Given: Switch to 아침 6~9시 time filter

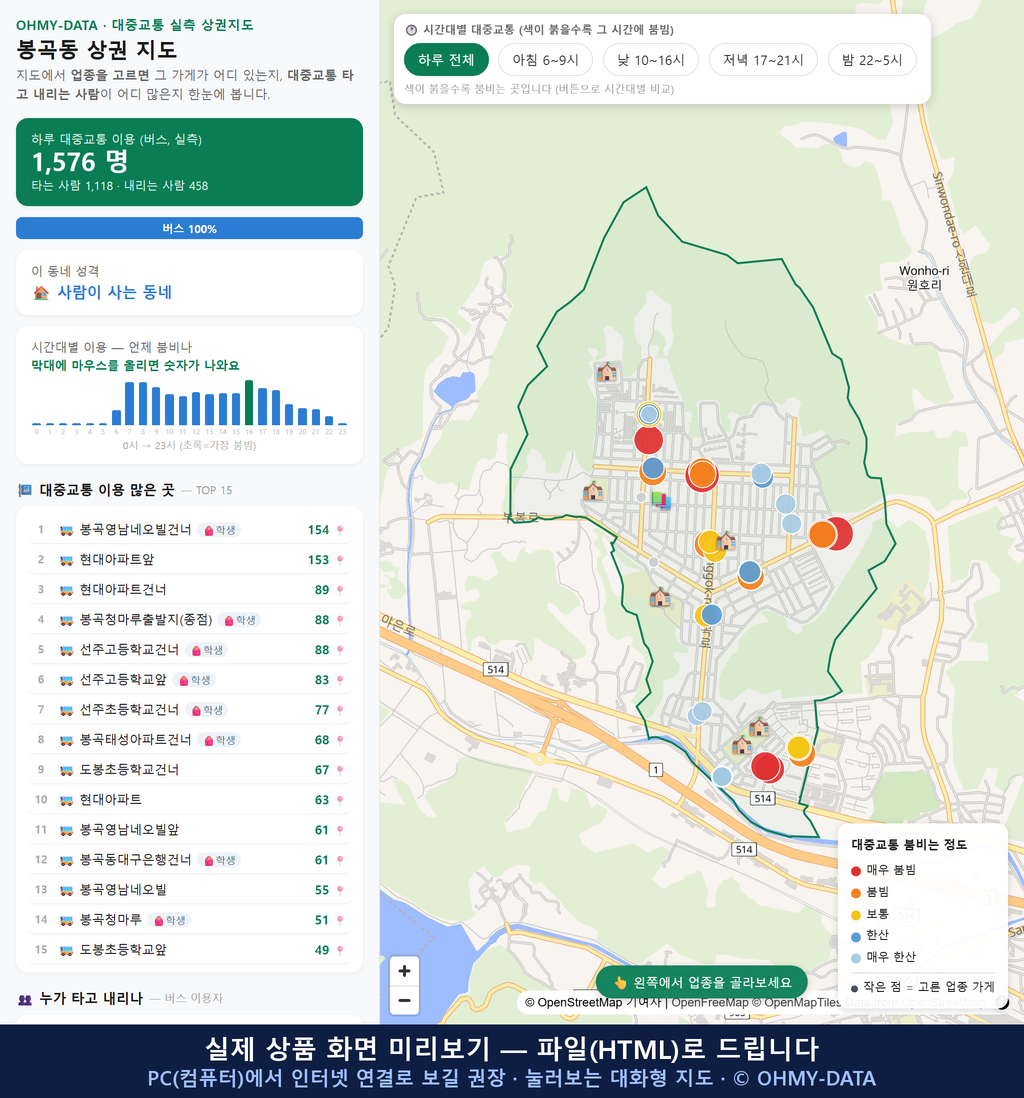Looking at the screenshot, I should point(545,60).
